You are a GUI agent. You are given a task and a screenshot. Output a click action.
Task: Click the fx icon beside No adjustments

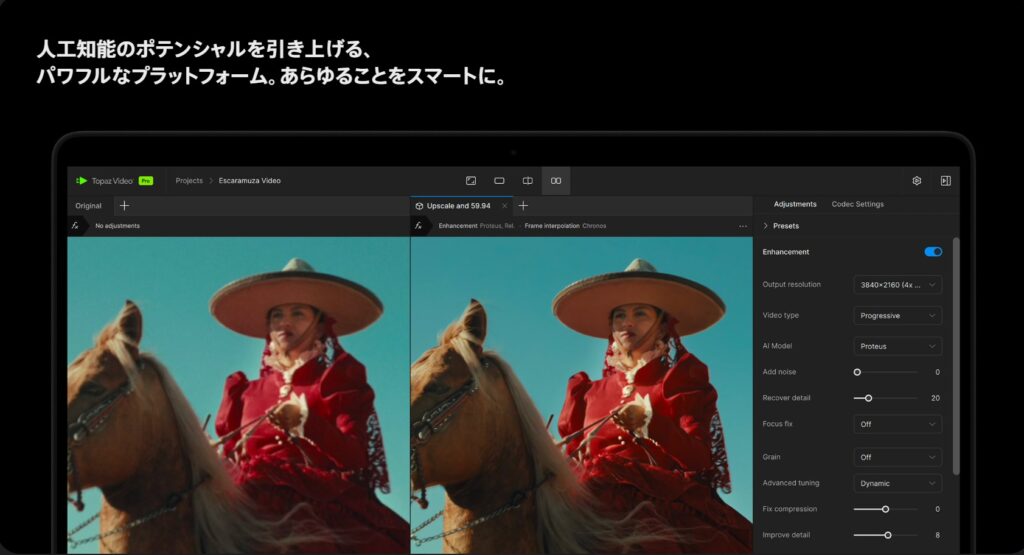point(75,226)
